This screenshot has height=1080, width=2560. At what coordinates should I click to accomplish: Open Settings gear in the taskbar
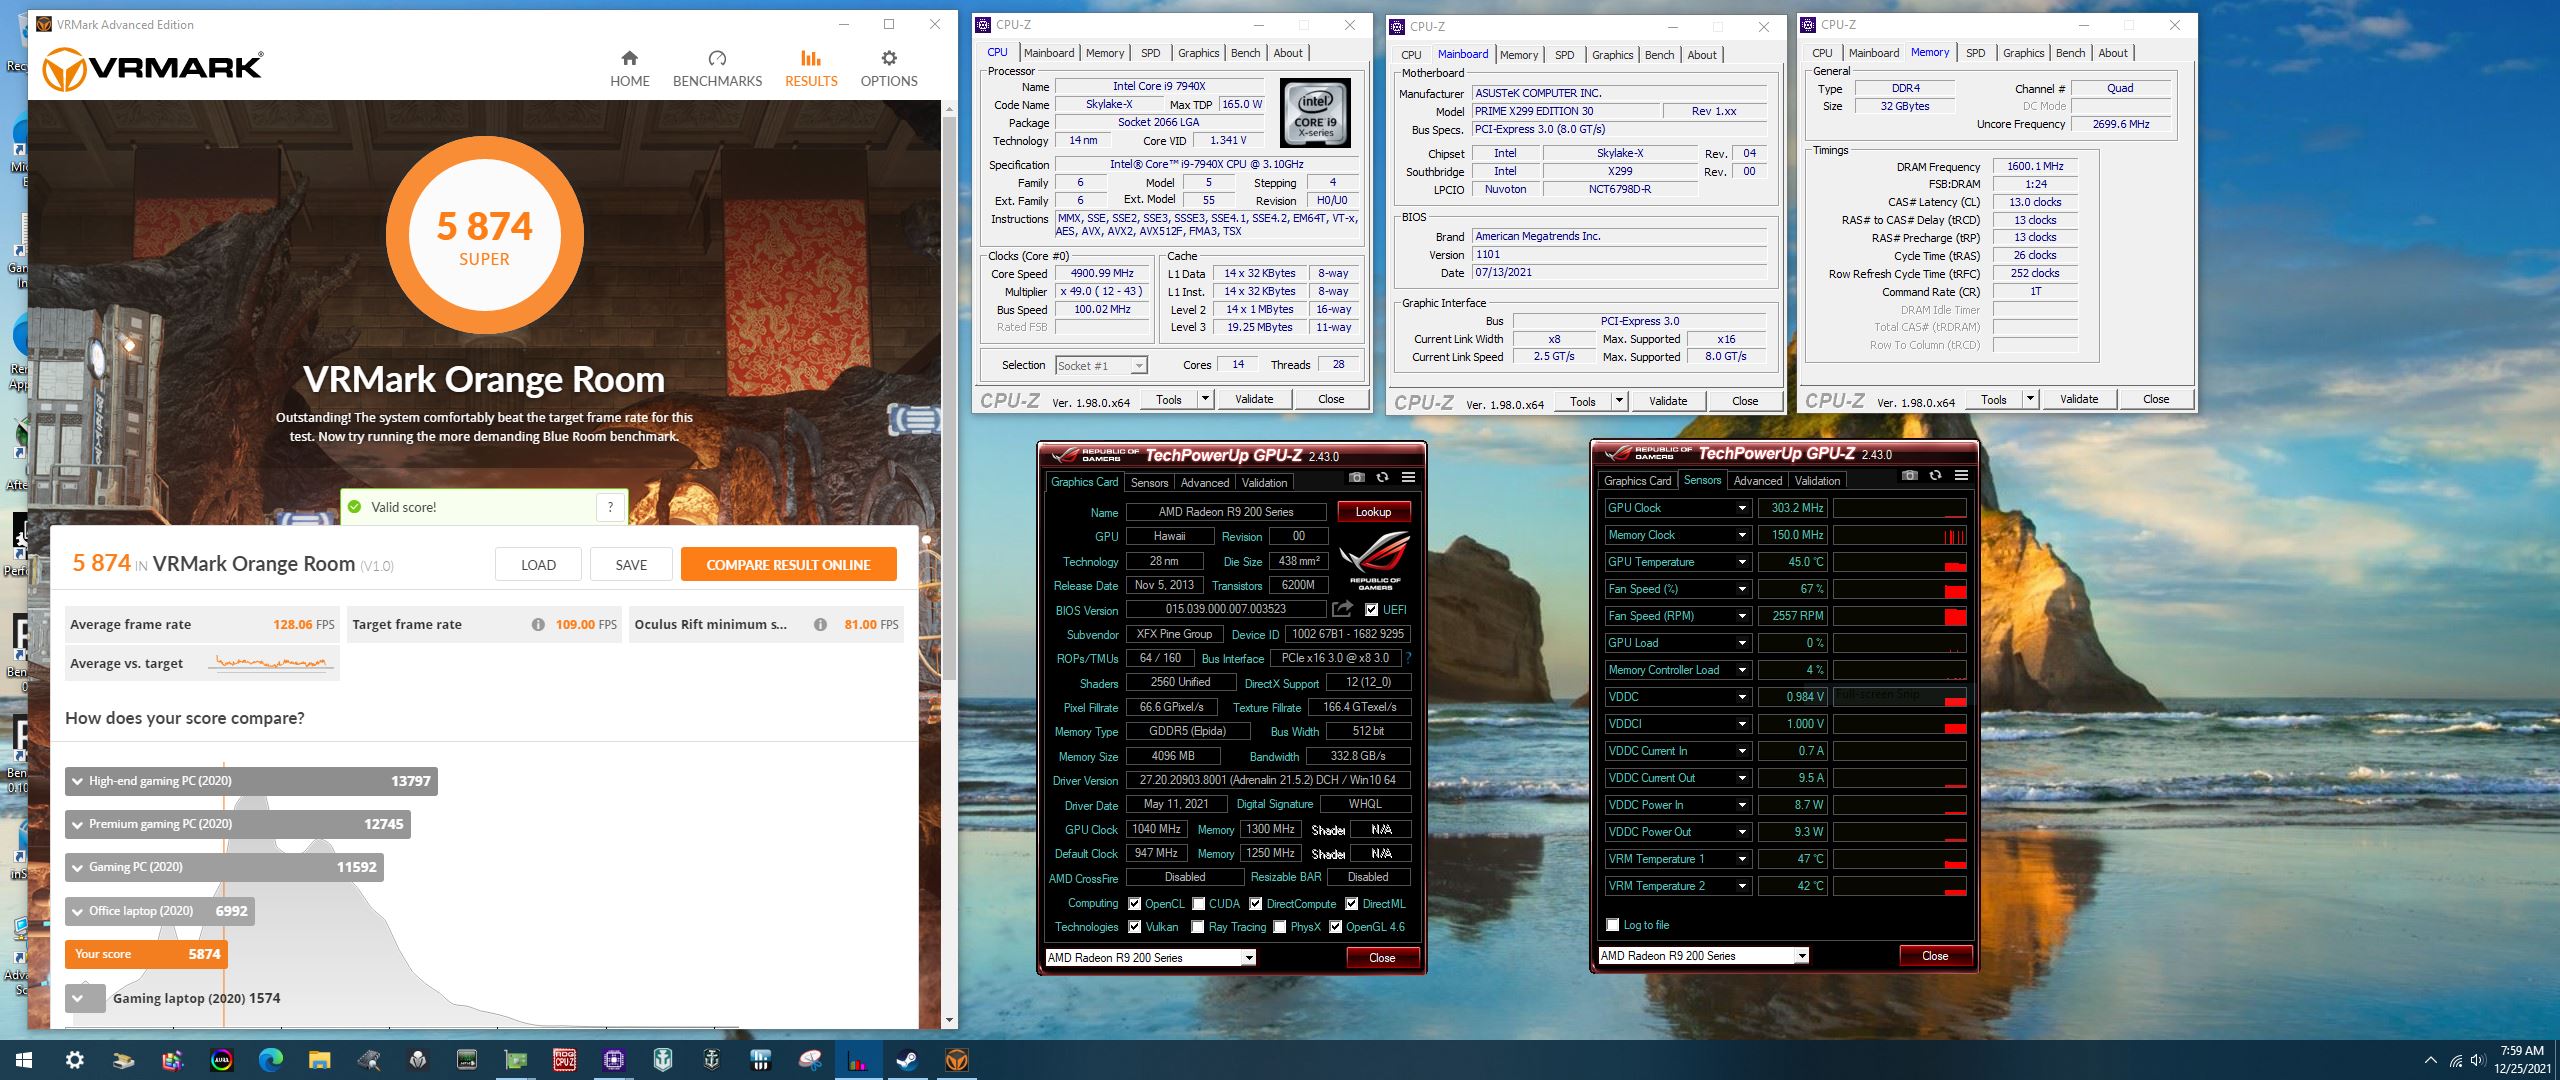pos(74,1060)
